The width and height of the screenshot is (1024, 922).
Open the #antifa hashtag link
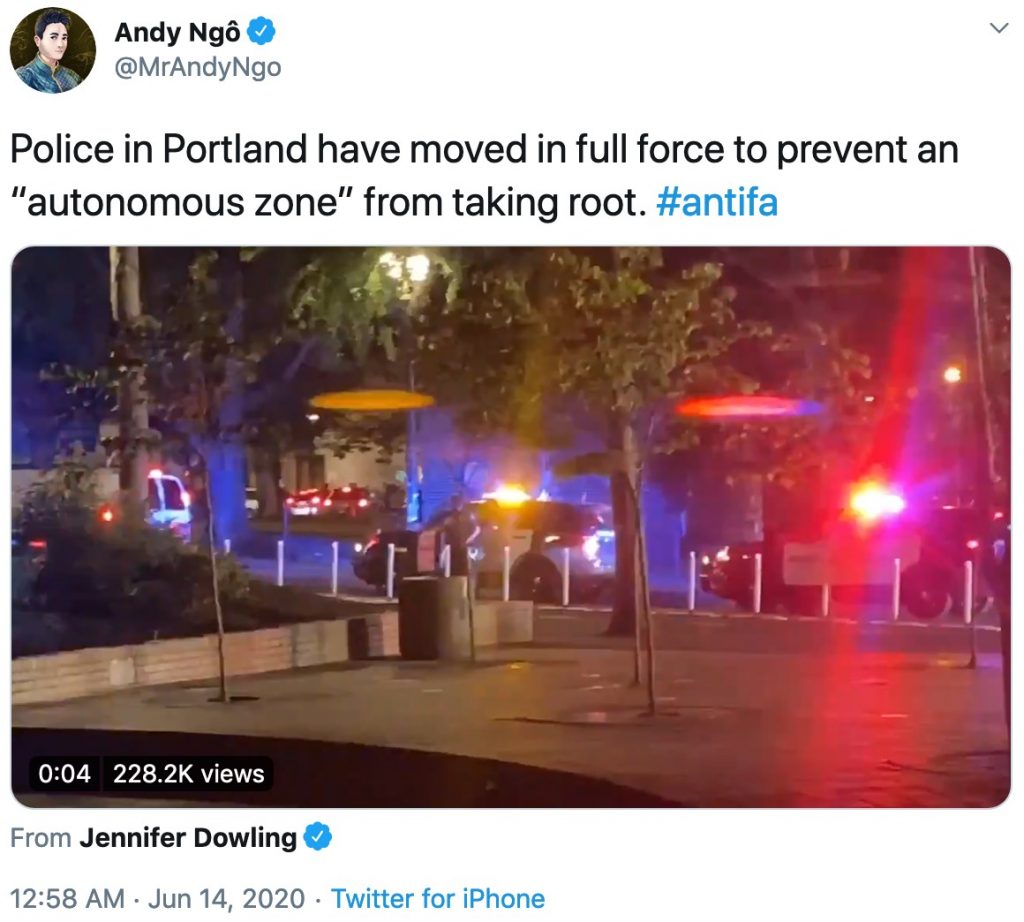pos(717,202)
